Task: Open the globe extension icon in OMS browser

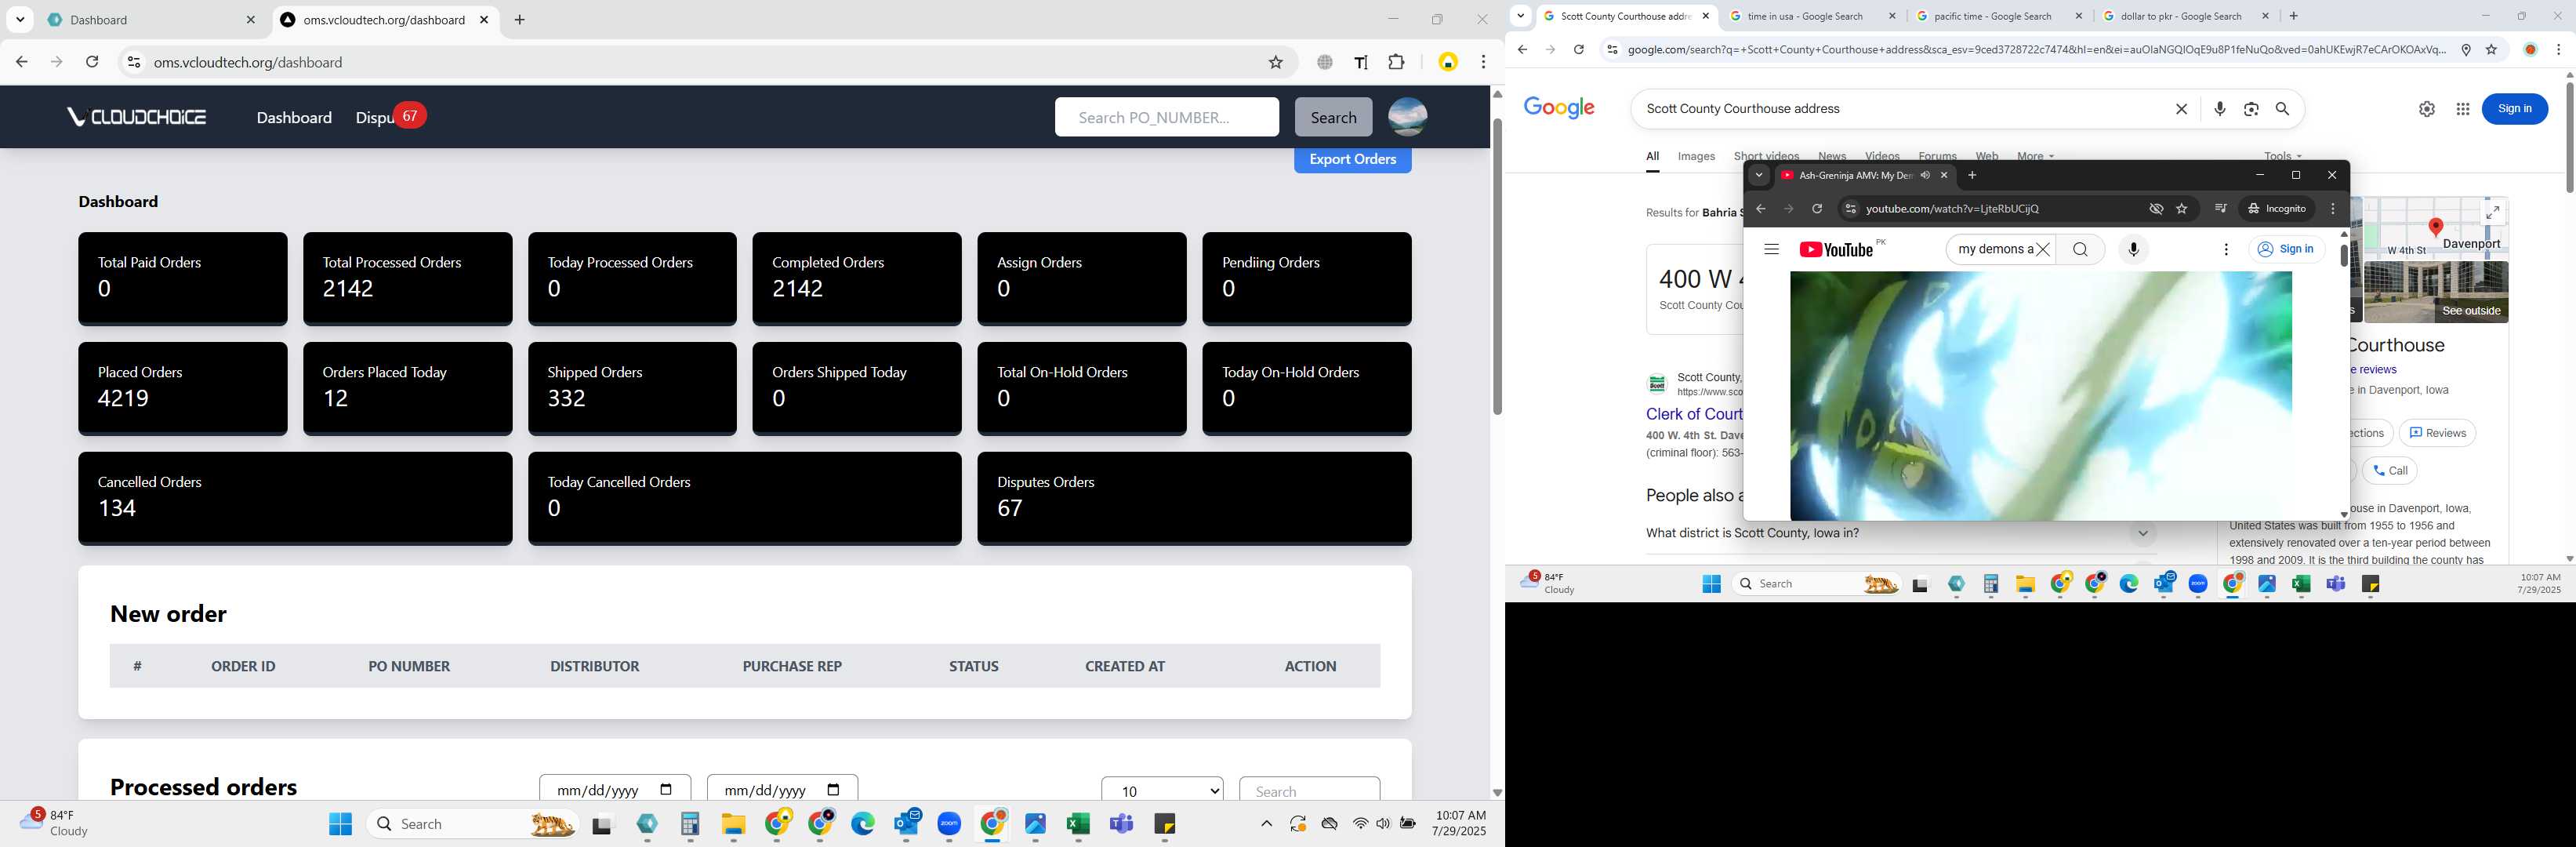Action: coord(1325,62)
